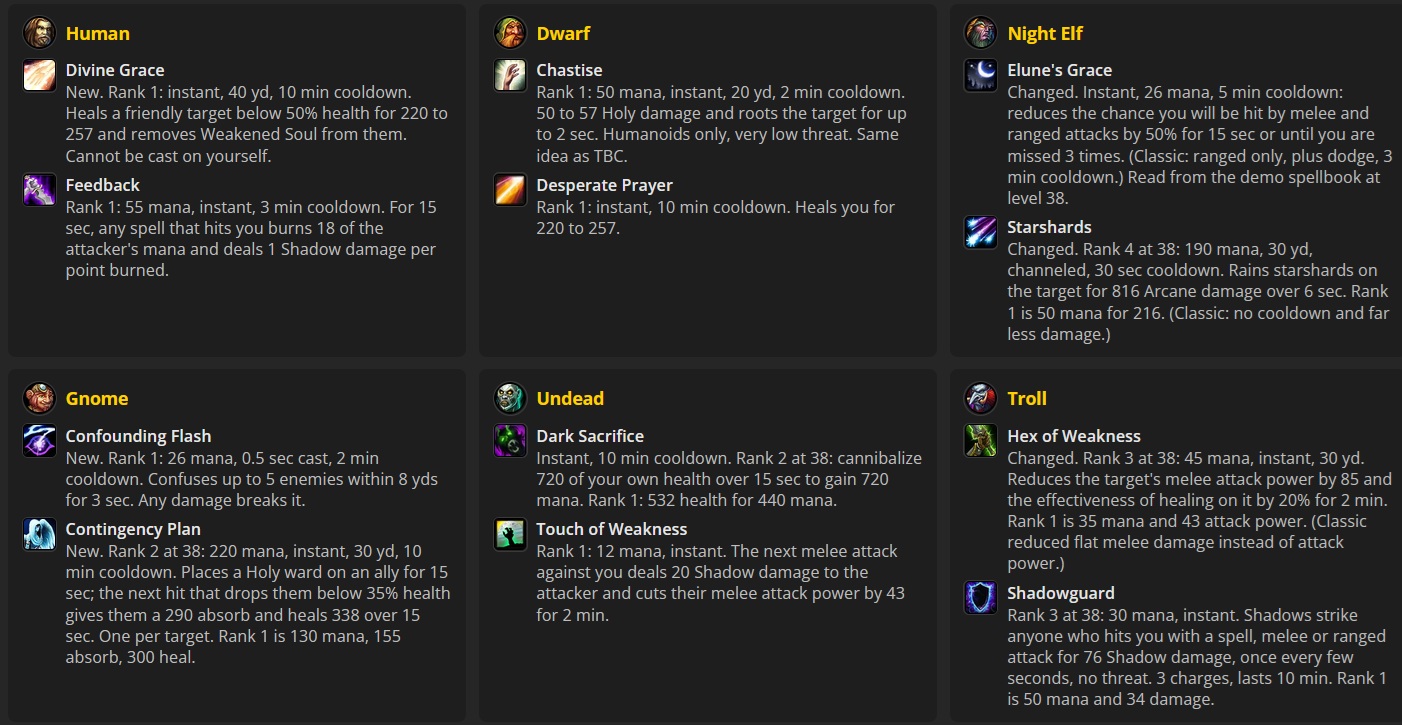
Task: Select the Troll heading text
Action: tap(1027, 398)
